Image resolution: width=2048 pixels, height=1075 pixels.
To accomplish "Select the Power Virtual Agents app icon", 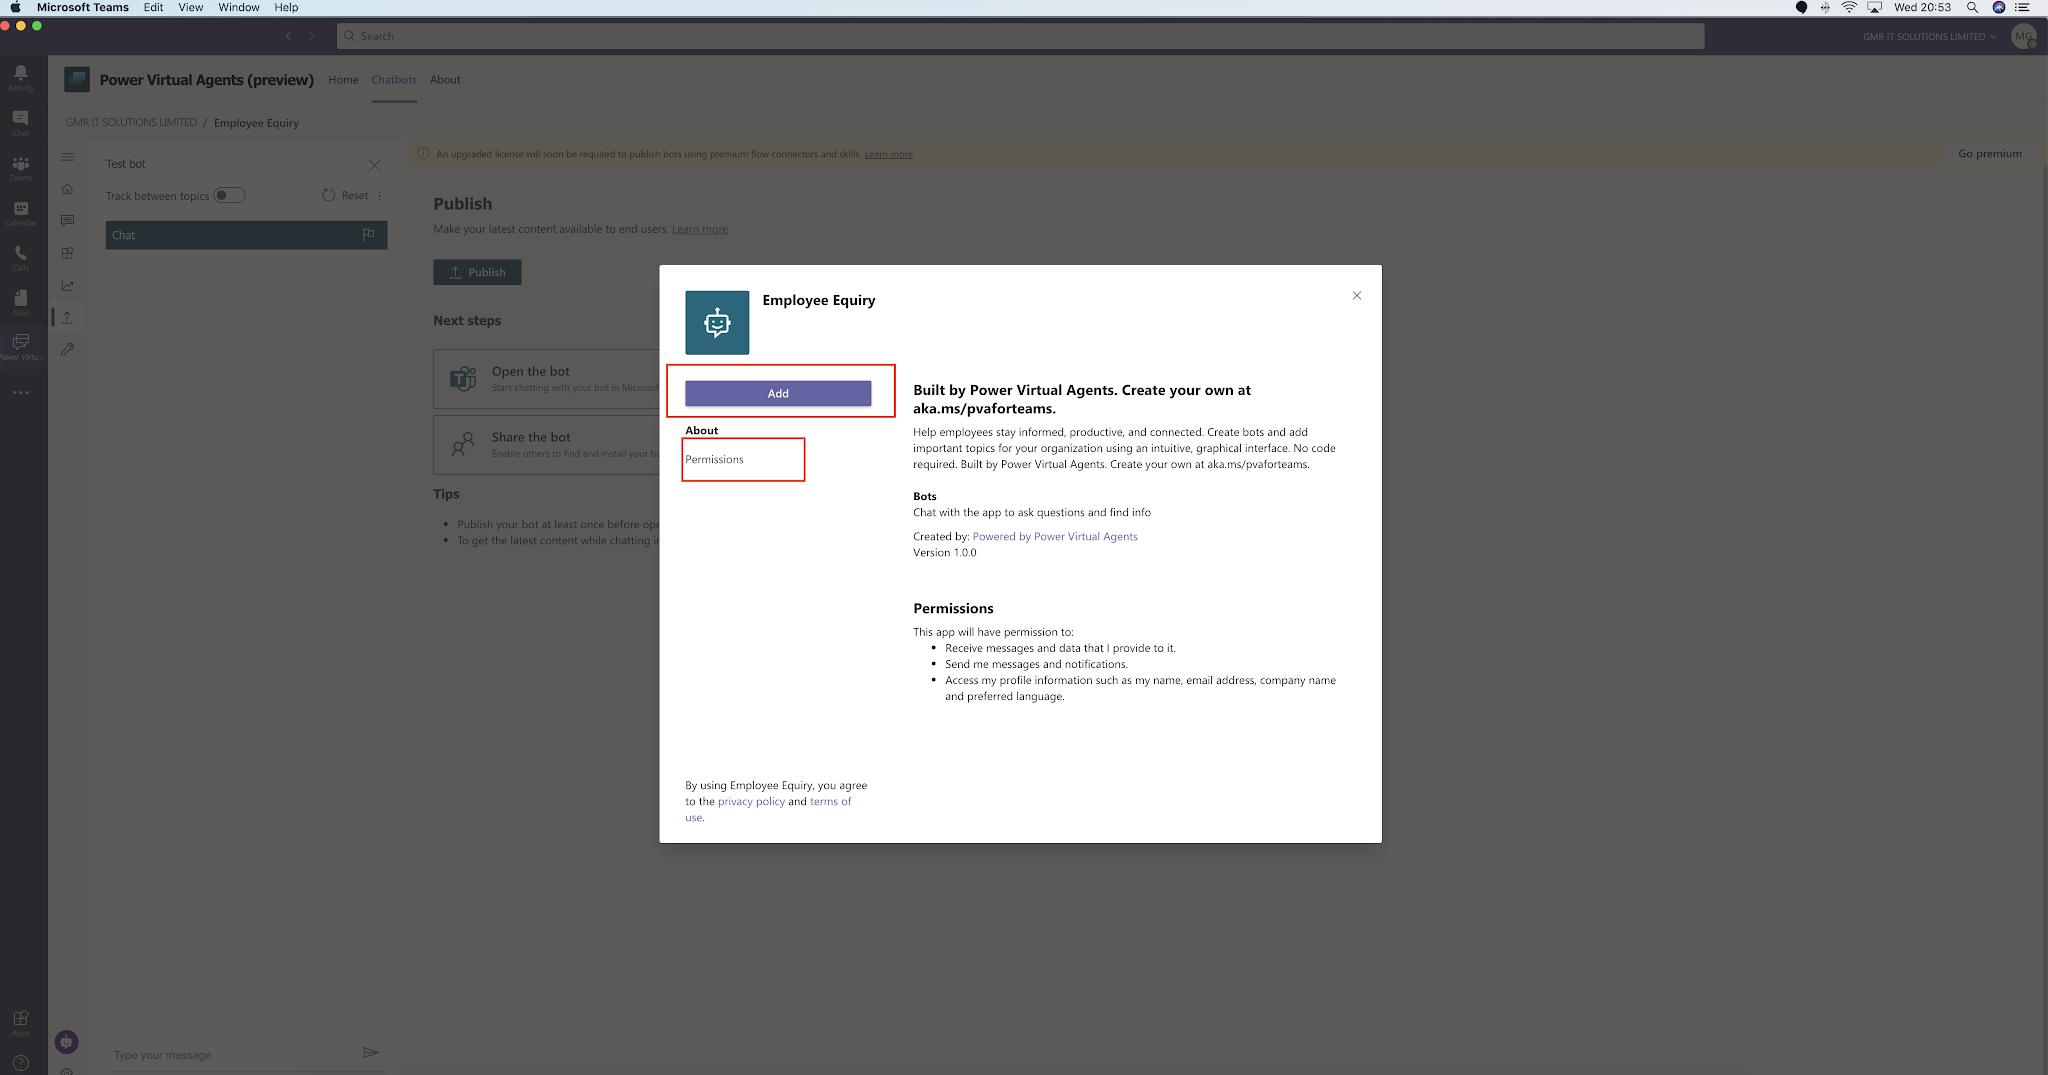I will pyautogui.click(x=20, y=346).
